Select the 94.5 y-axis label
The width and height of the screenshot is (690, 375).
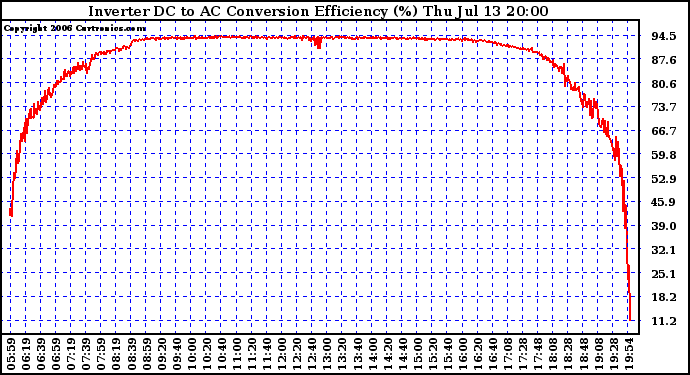pos(664,36)
